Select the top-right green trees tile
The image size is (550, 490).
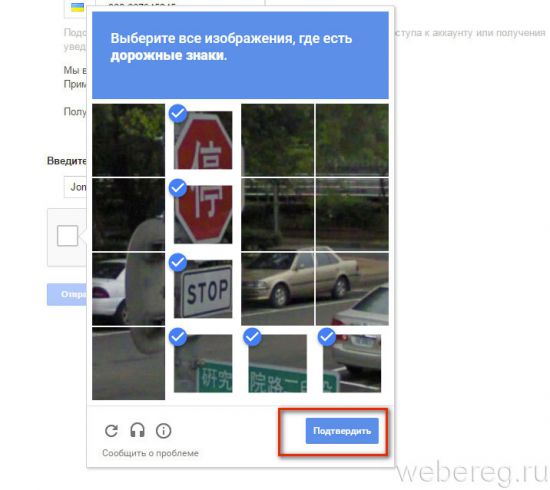pos(352,140)
